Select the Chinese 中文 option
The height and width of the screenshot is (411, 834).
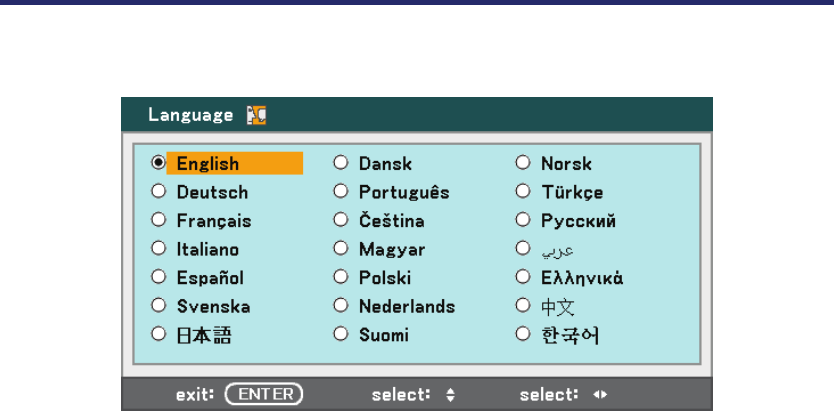pyautogui.click(x=523, y=306)
